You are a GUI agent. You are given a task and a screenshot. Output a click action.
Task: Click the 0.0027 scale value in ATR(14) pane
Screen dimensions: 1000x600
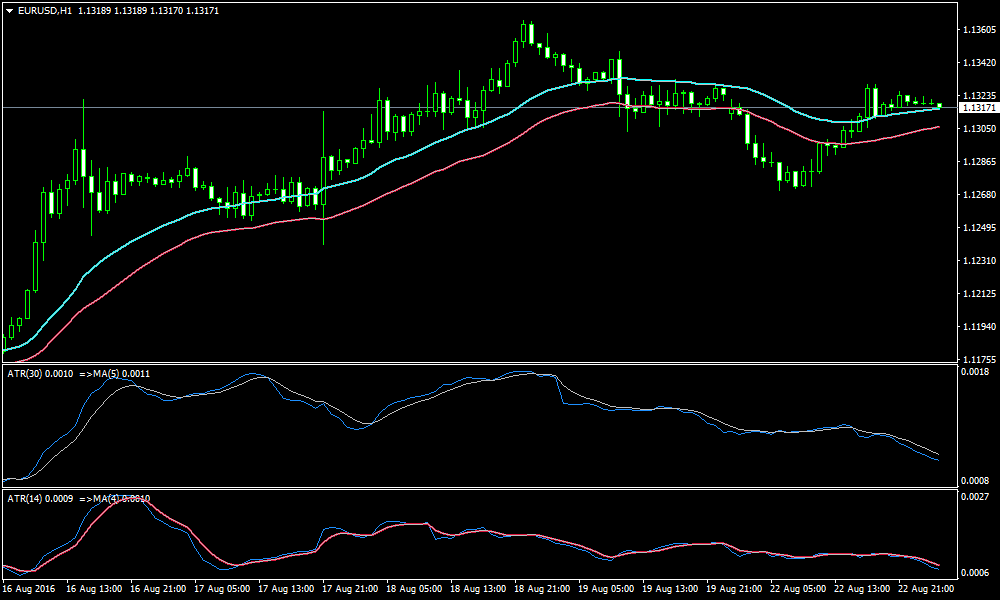click(975, 497)
